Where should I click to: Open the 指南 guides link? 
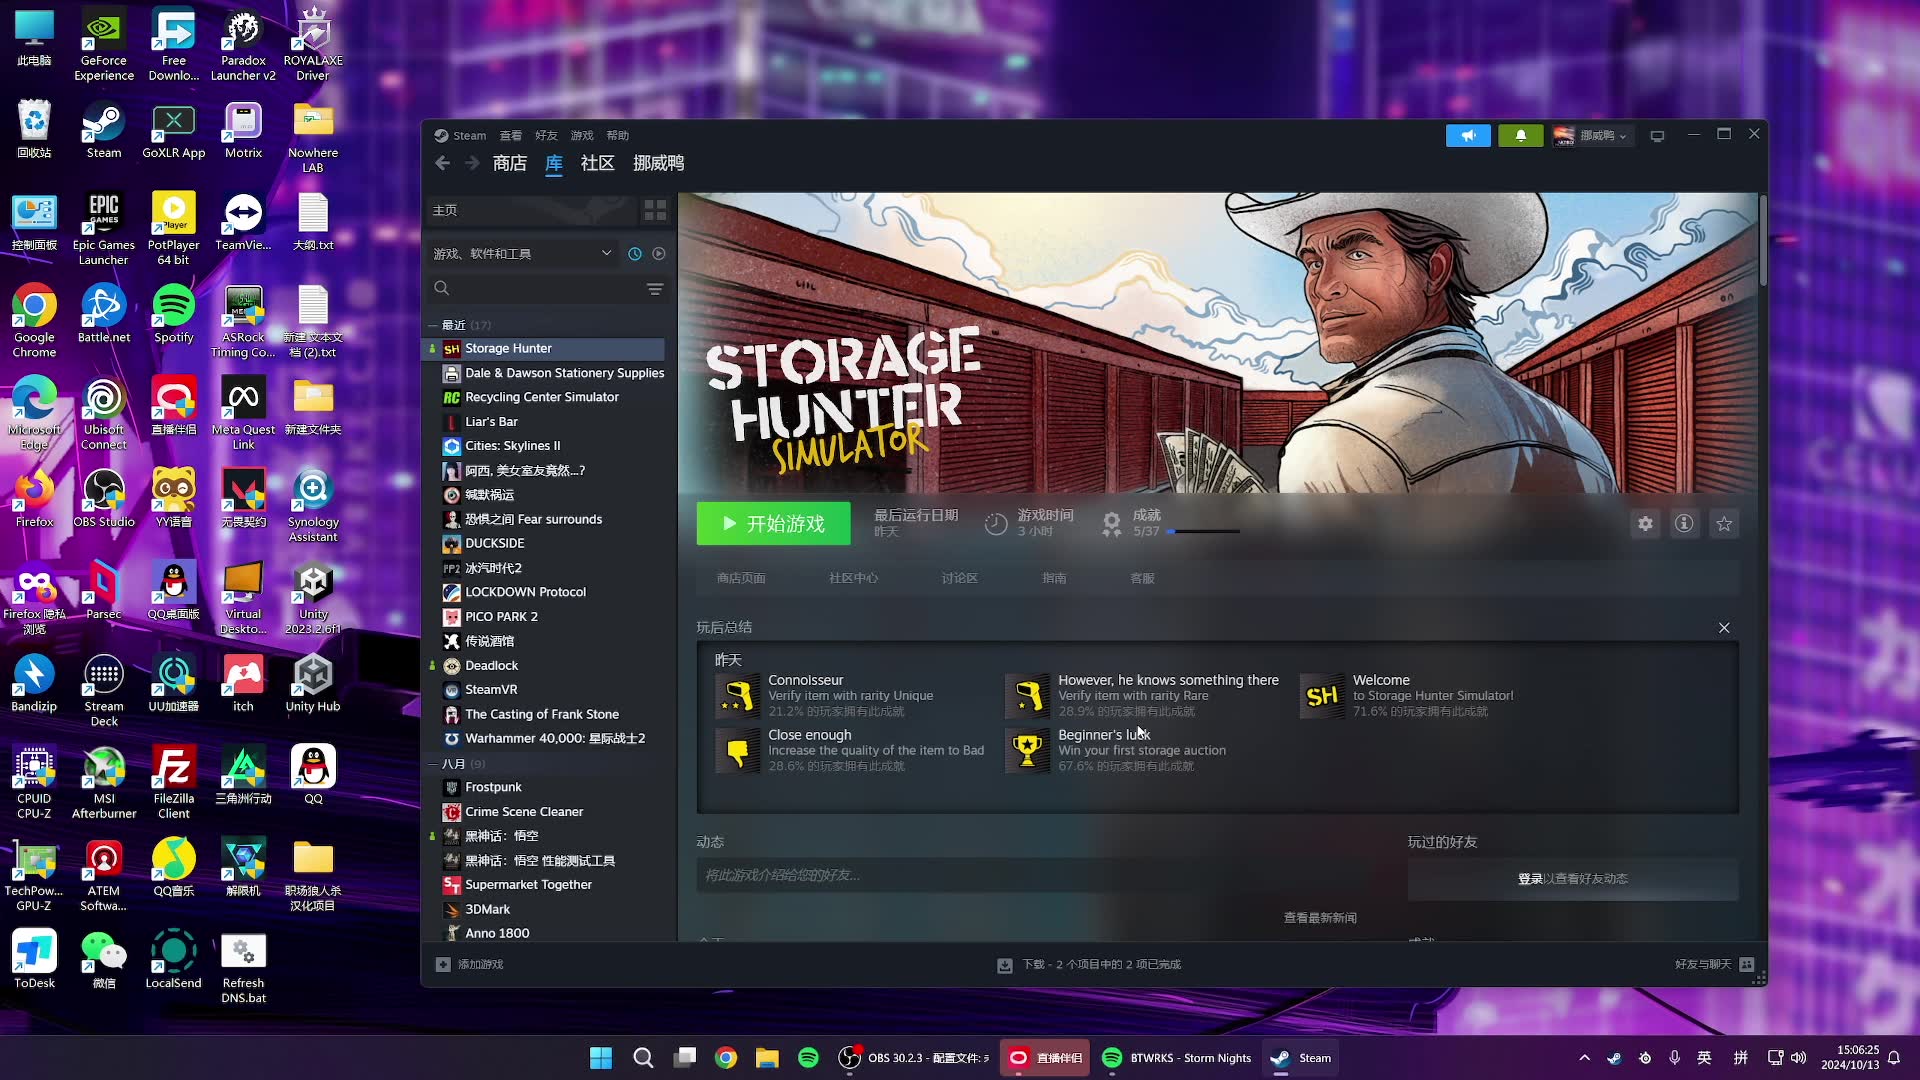pyautogui.click(x=1054, y=579)
